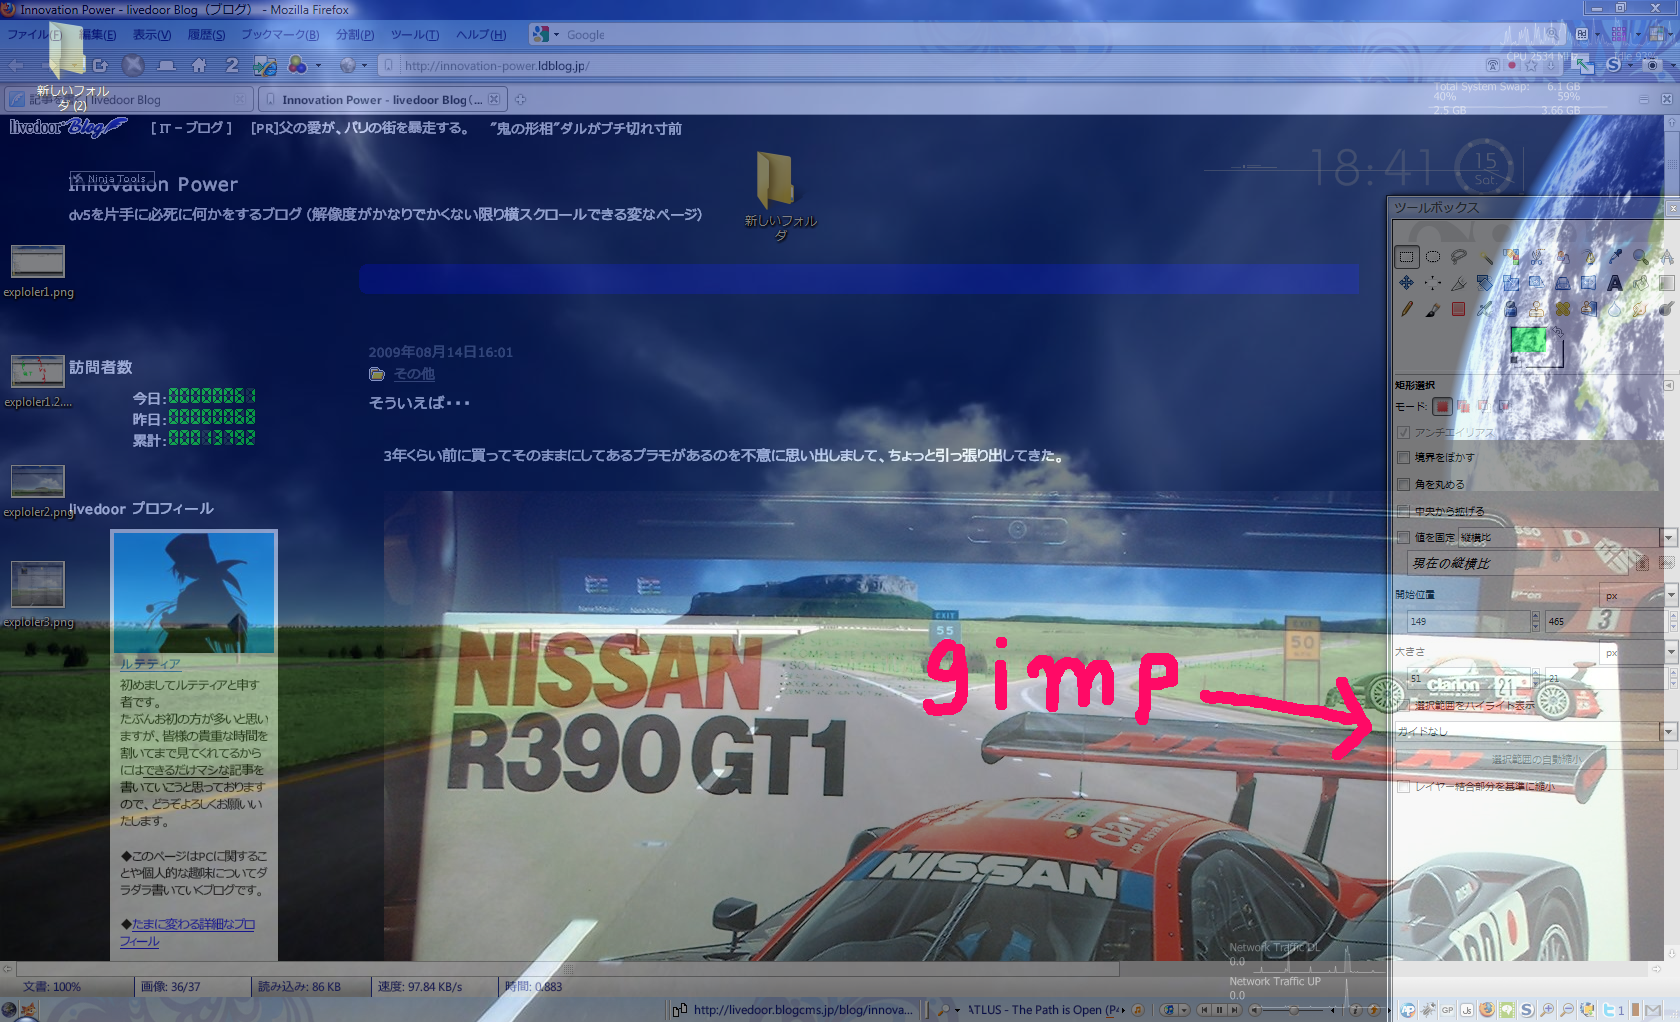Select the Rectangle Select tool in GIMP toolbox
This screenshot has height=1022, width=1680.
click(x=1406, y=257)
